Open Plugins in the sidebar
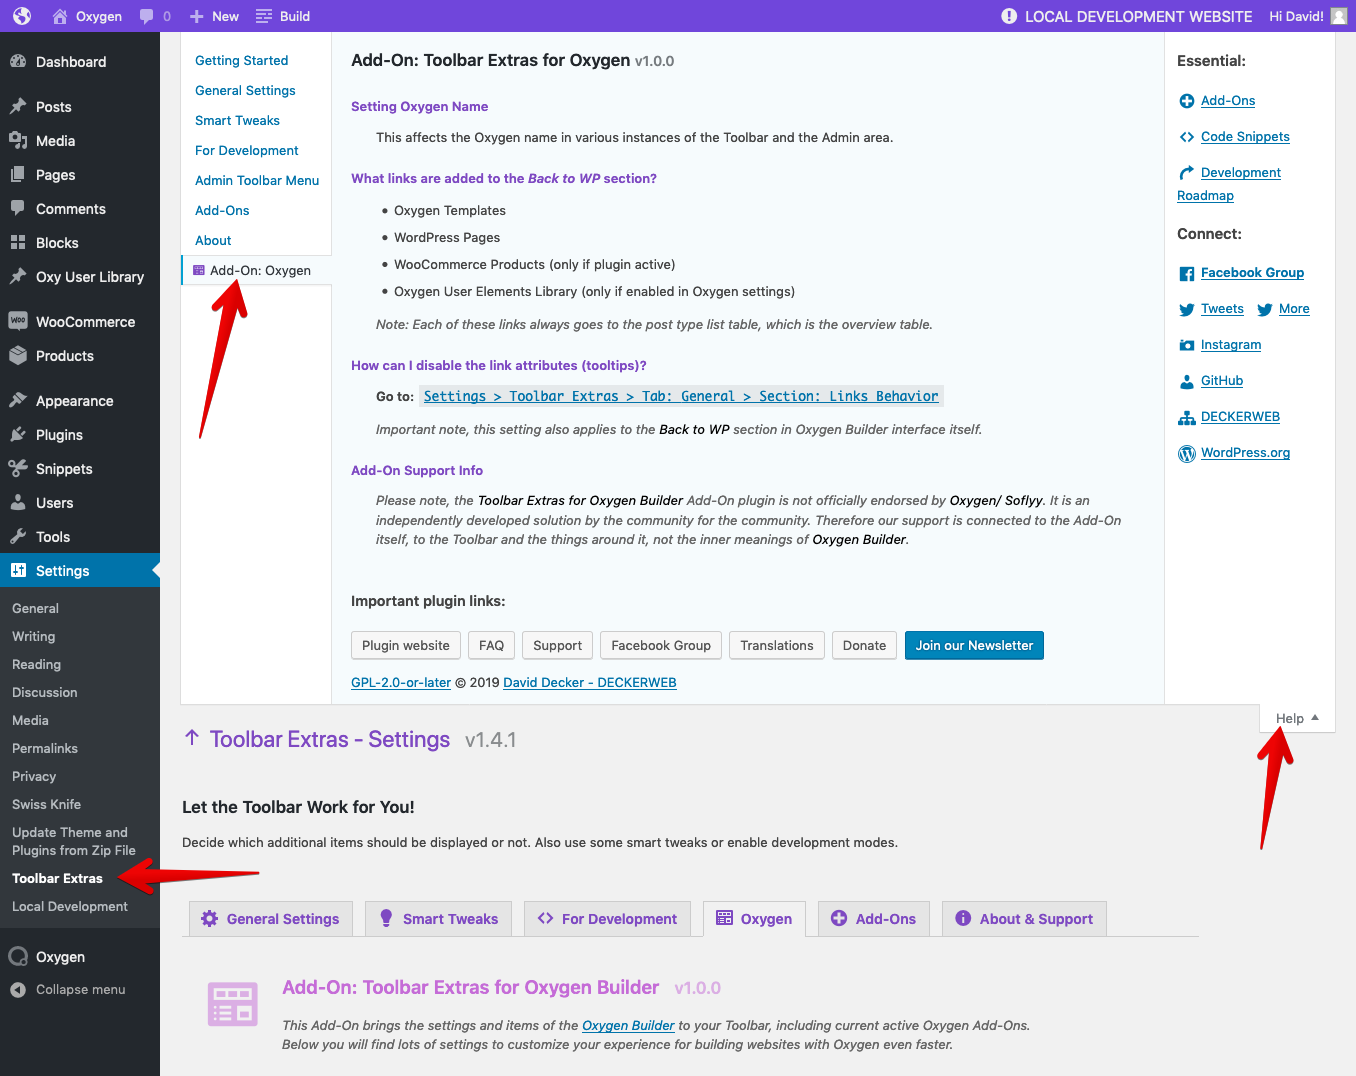Viewport: 1356px width, 1076px height. pyautogui.click(x=80, y=435)
